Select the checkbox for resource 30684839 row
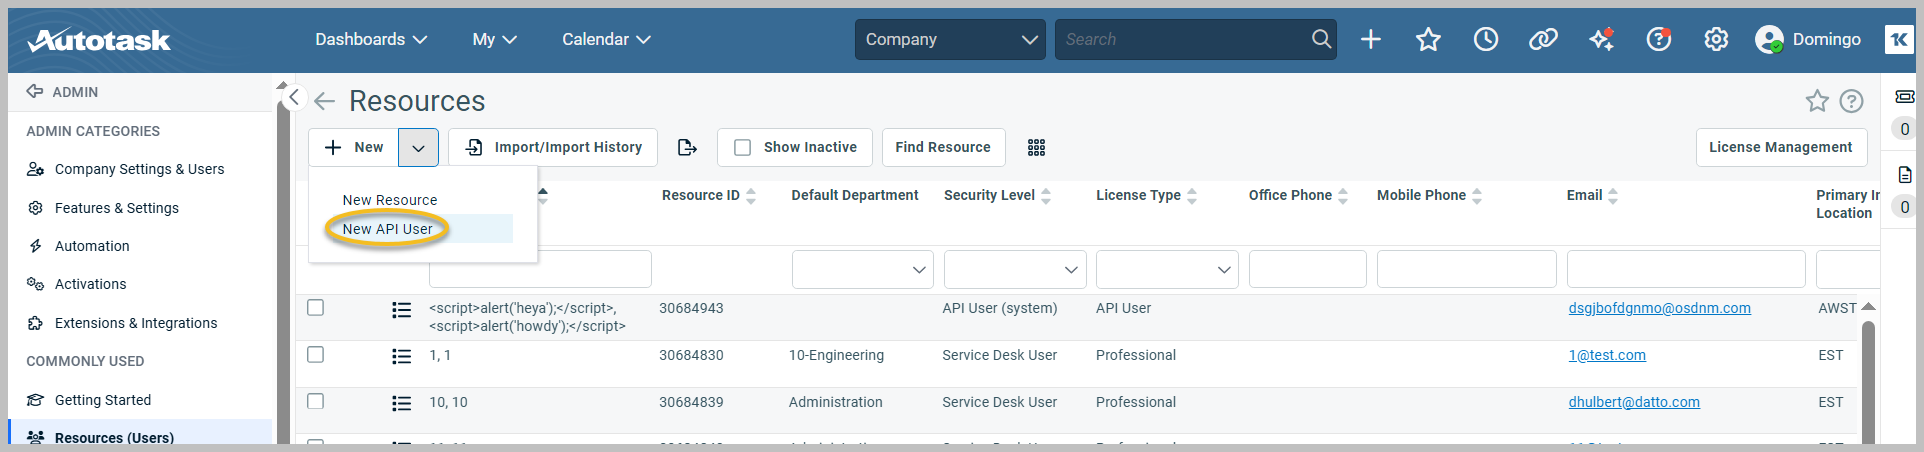 pos(316,402)
